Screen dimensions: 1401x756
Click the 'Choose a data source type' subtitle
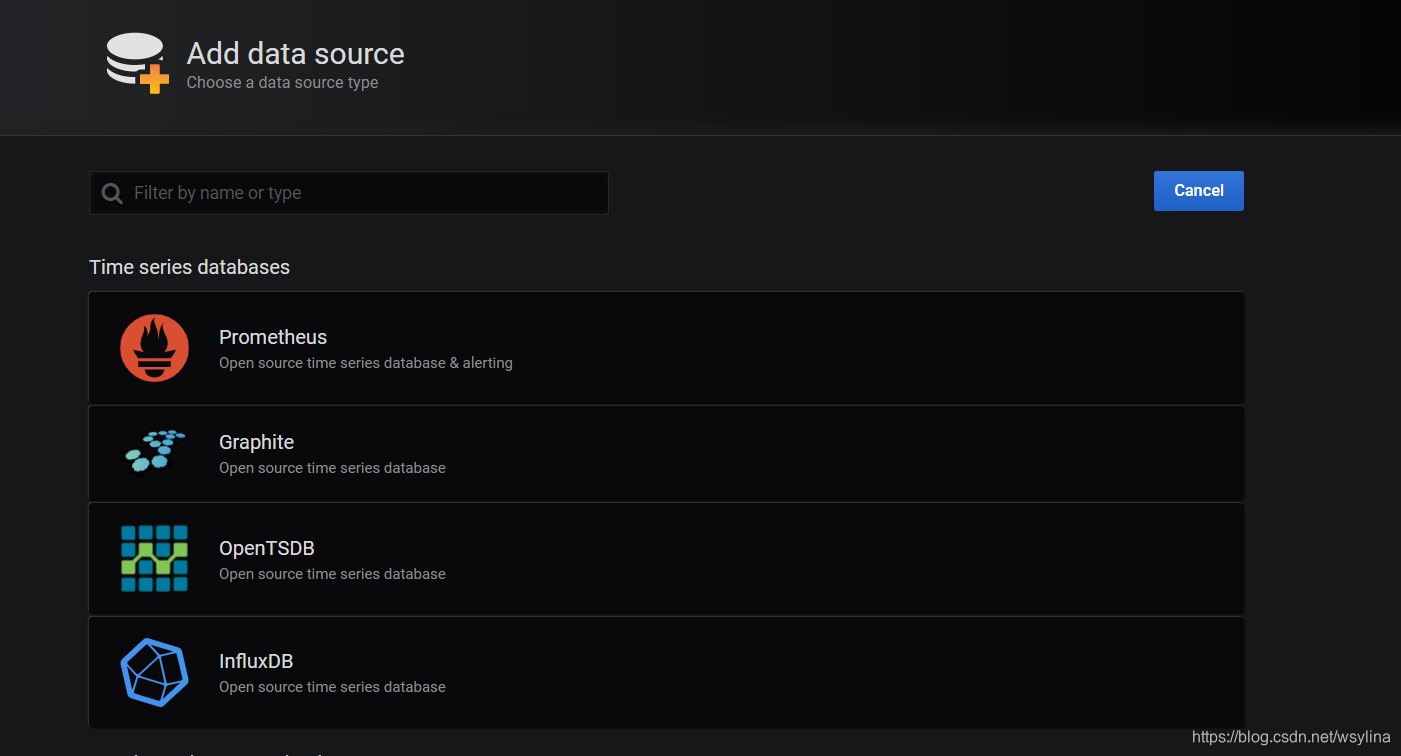coord(282,83)
